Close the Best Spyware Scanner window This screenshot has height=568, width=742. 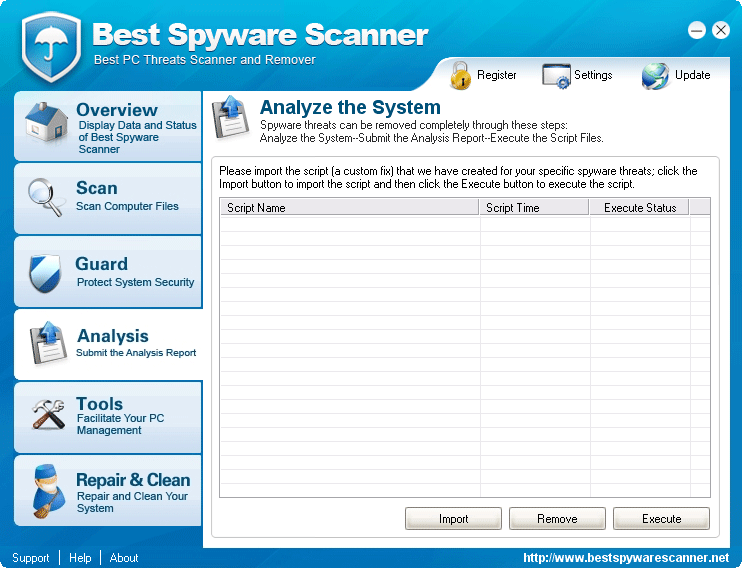coord(721,31)
